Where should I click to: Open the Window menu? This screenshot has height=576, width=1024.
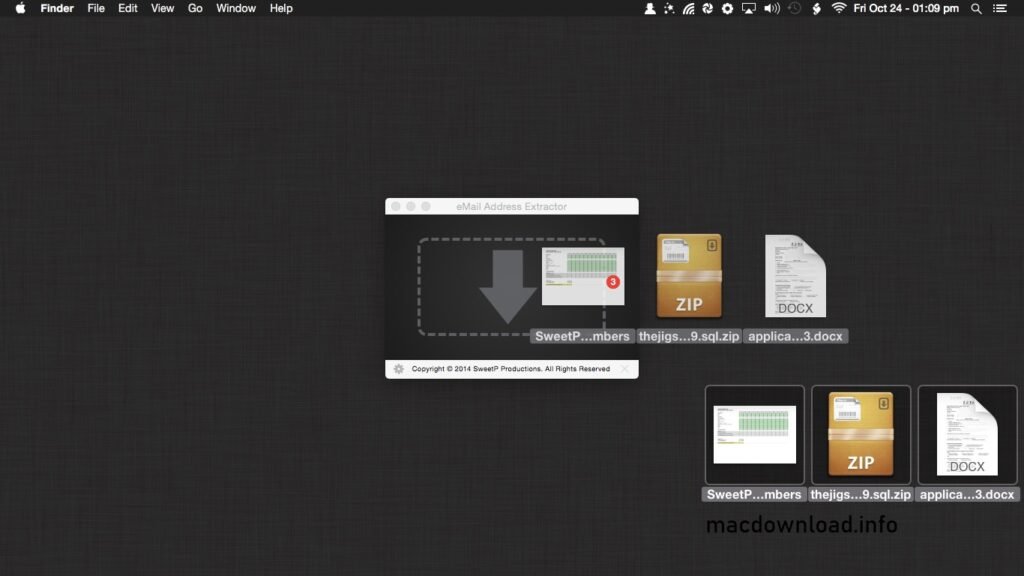pyautogui.click(x=236, y=9)
